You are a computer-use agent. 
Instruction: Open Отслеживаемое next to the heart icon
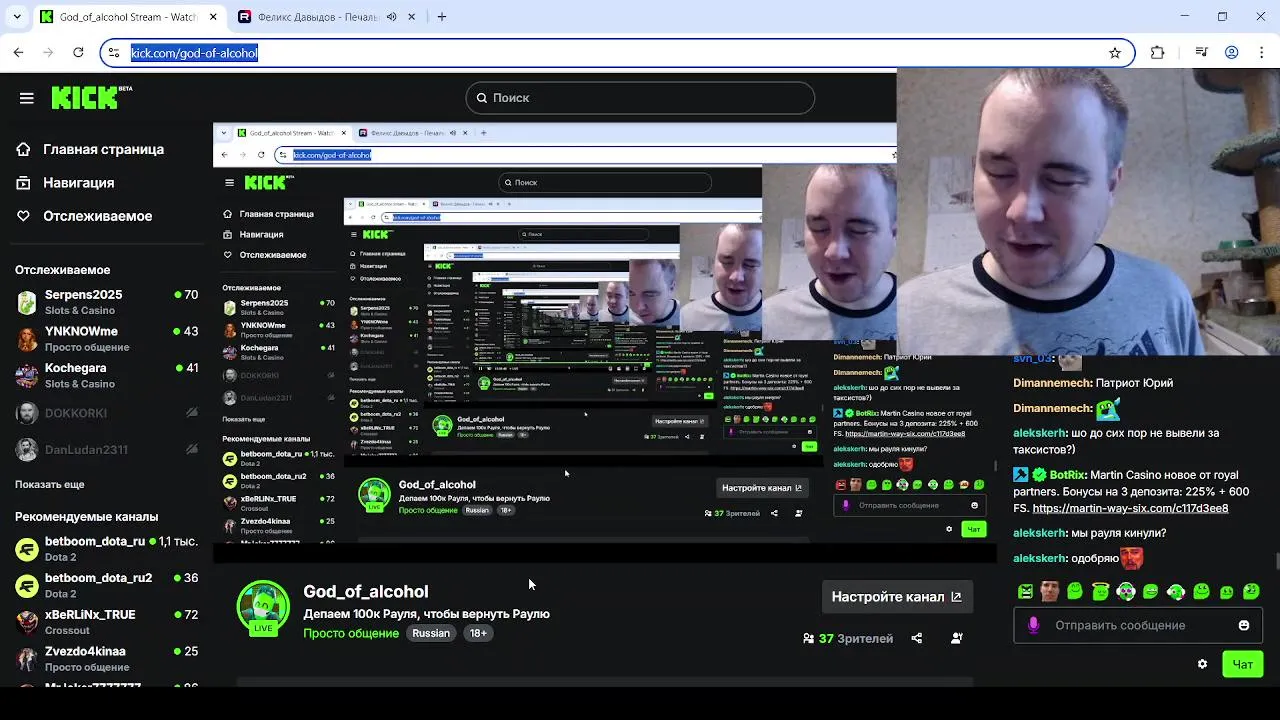(x=97, y=216)
